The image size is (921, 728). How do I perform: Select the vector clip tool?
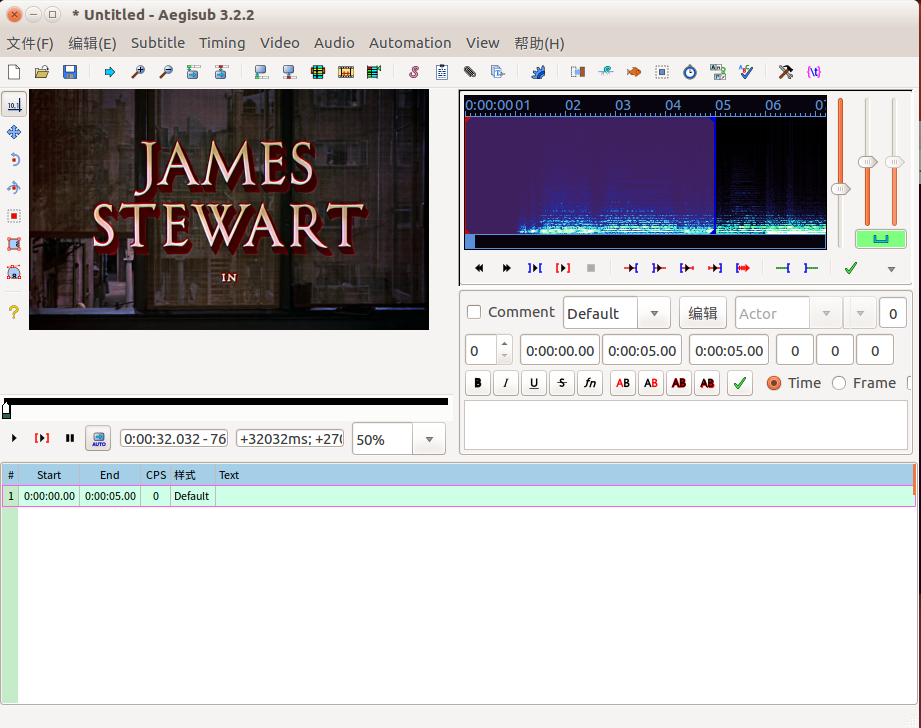point(14,272)
